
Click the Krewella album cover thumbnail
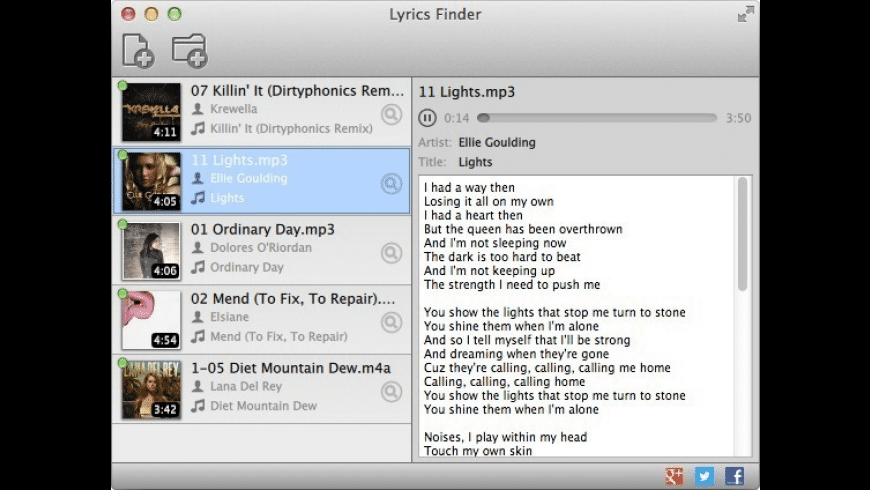(x=151, y=112)
